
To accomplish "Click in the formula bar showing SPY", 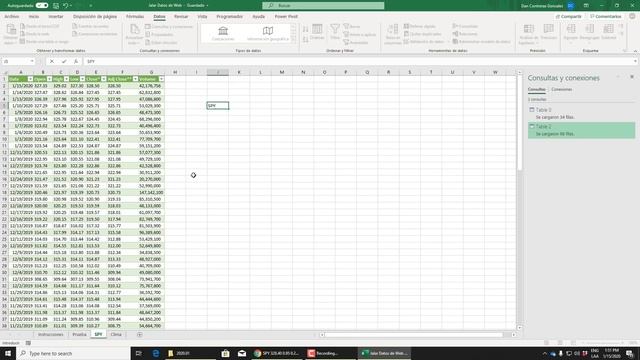I will (x=359, y=61).
